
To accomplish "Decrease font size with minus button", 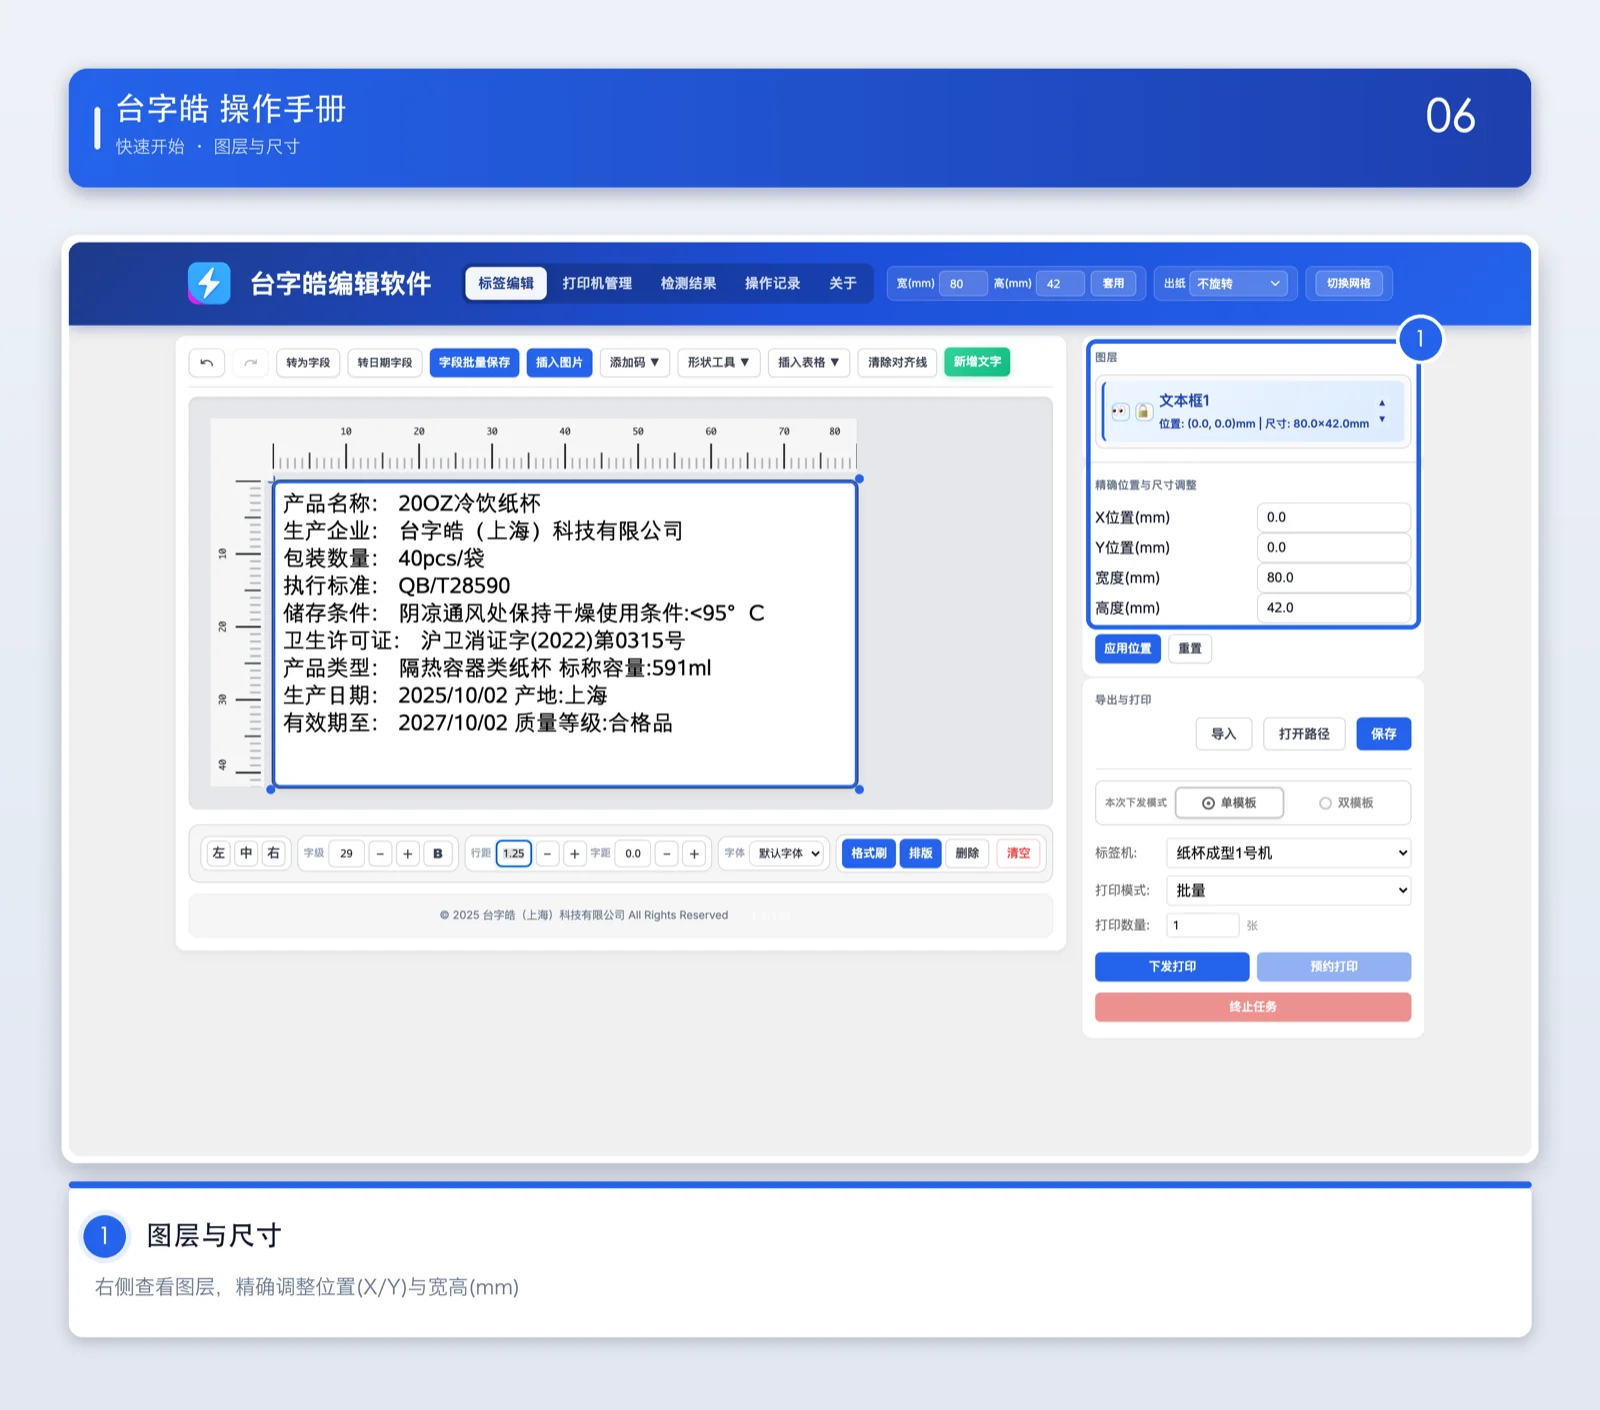I will click(x=380, y=853).
